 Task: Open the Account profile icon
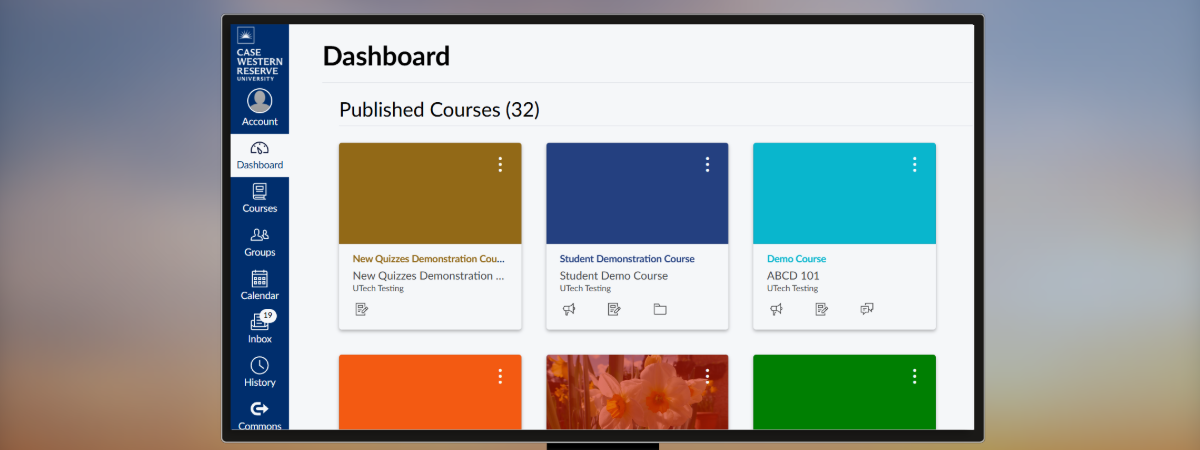(260, 101)
